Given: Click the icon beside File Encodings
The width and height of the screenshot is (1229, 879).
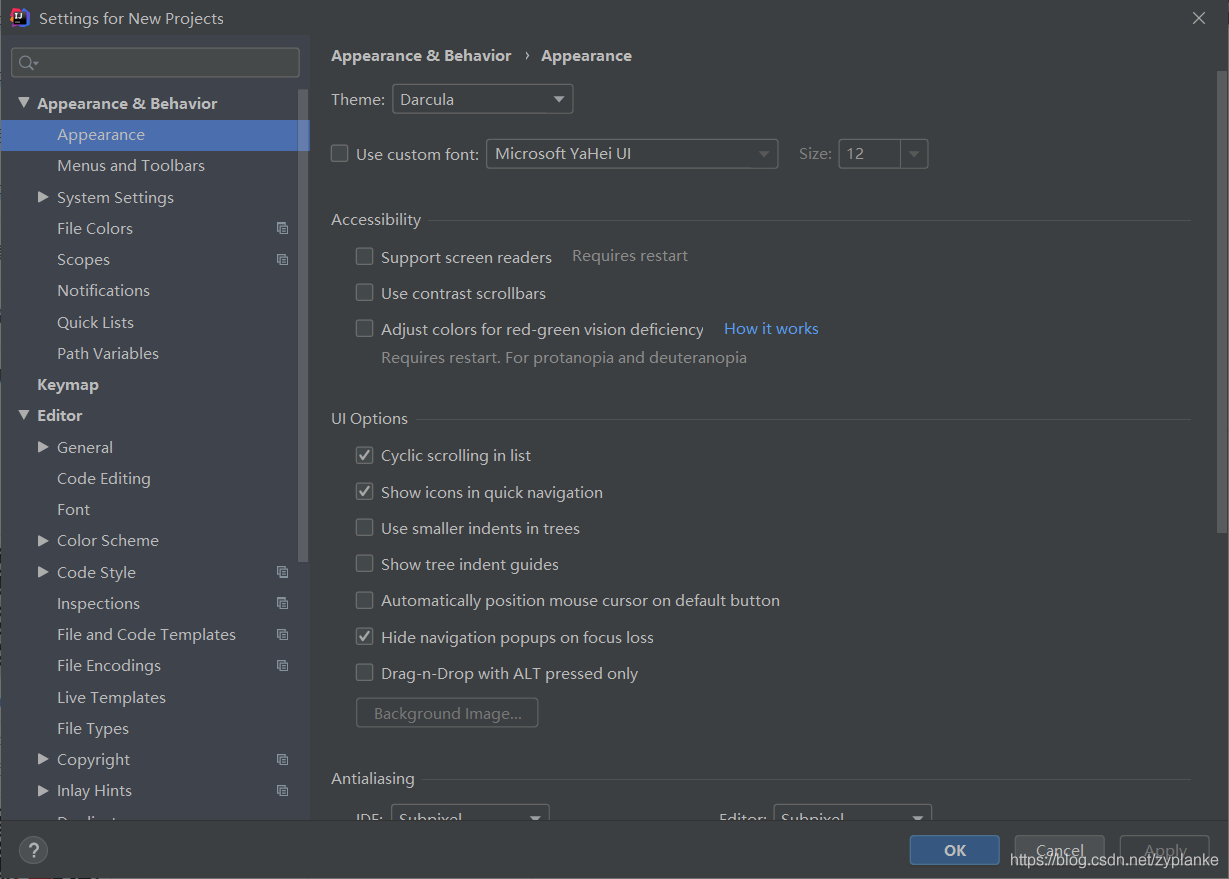Looking at the screenshot, I should click(282, 665).
